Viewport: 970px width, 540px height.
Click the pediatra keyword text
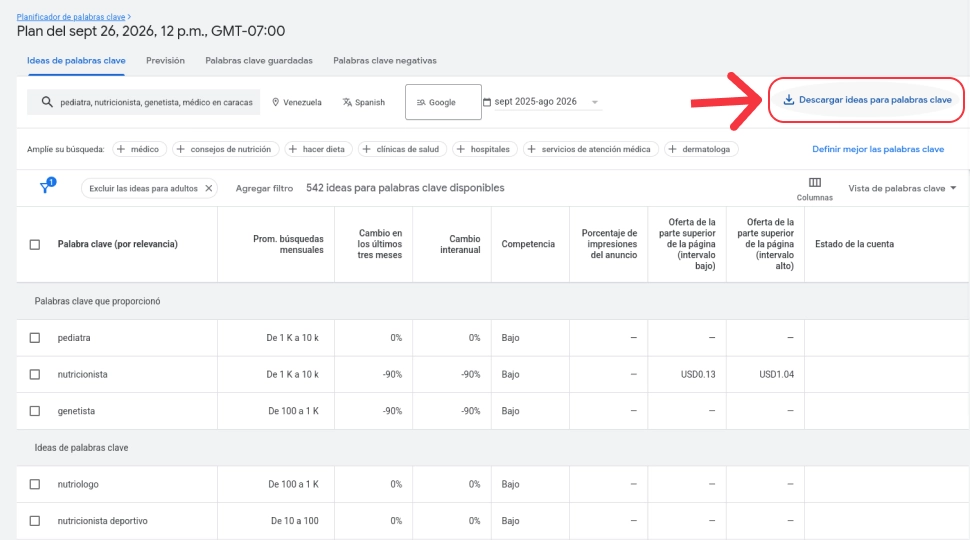74,338
